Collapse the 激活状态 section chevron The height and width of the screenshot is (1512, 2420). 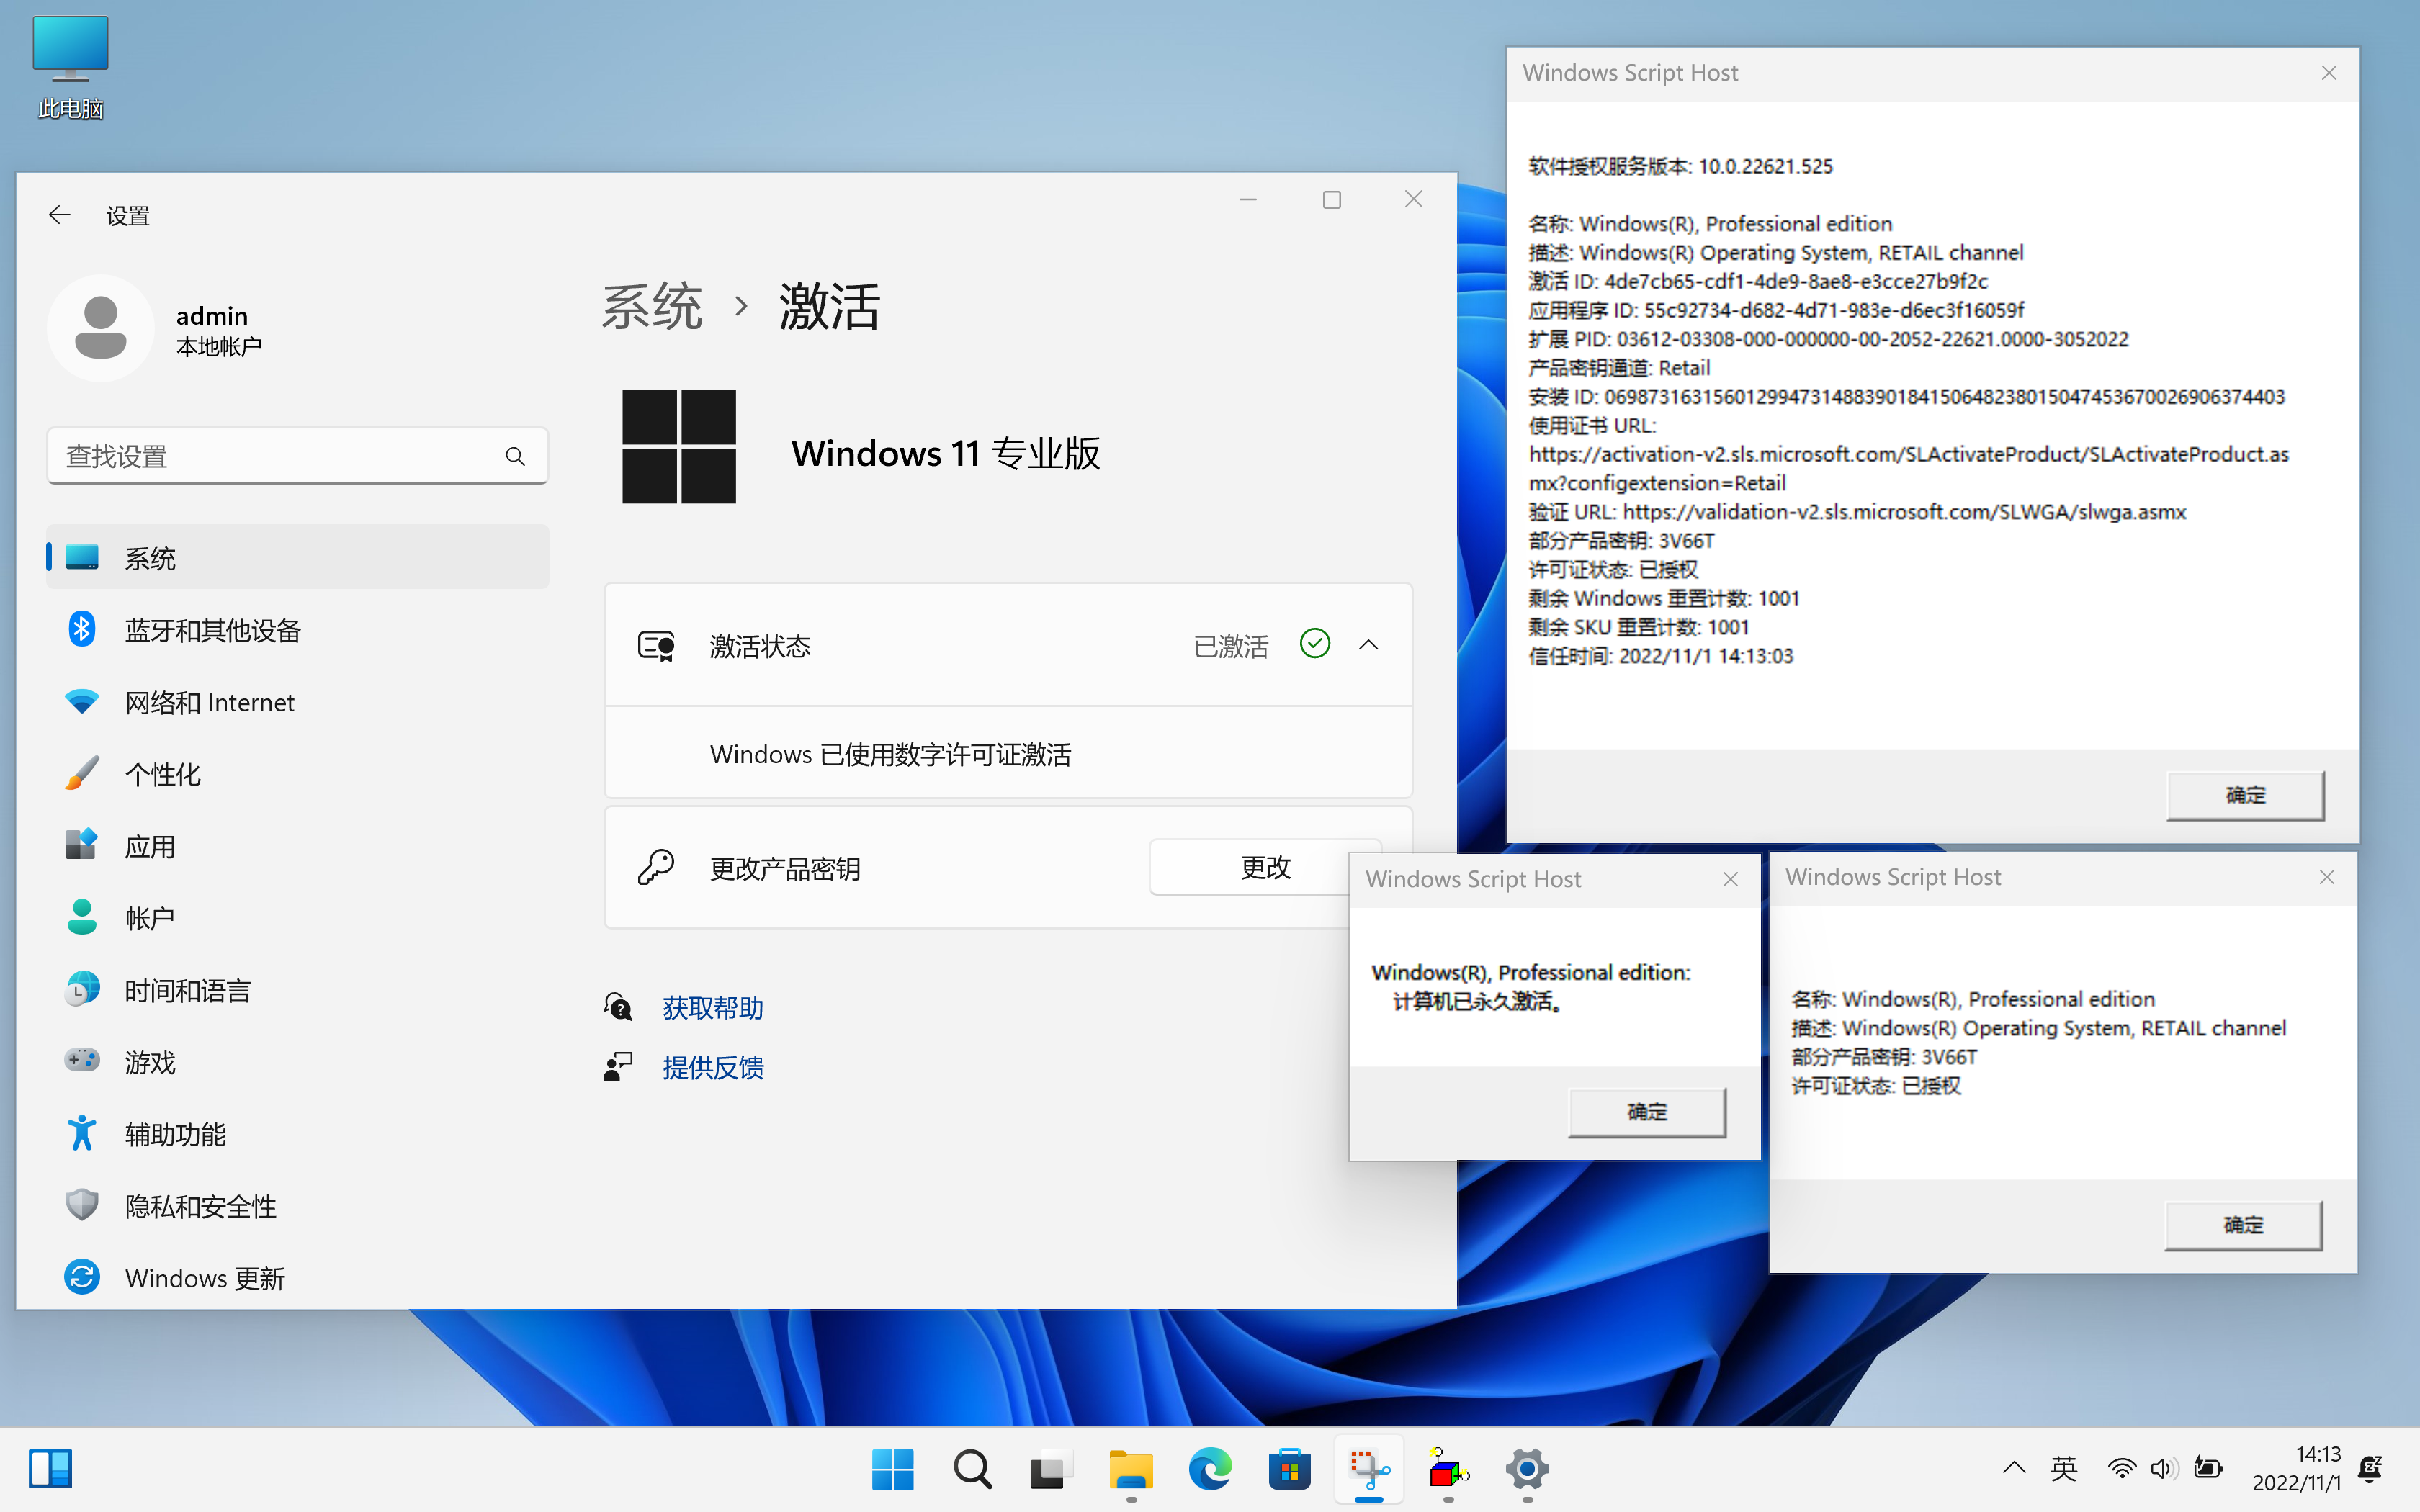[1369, 645]
